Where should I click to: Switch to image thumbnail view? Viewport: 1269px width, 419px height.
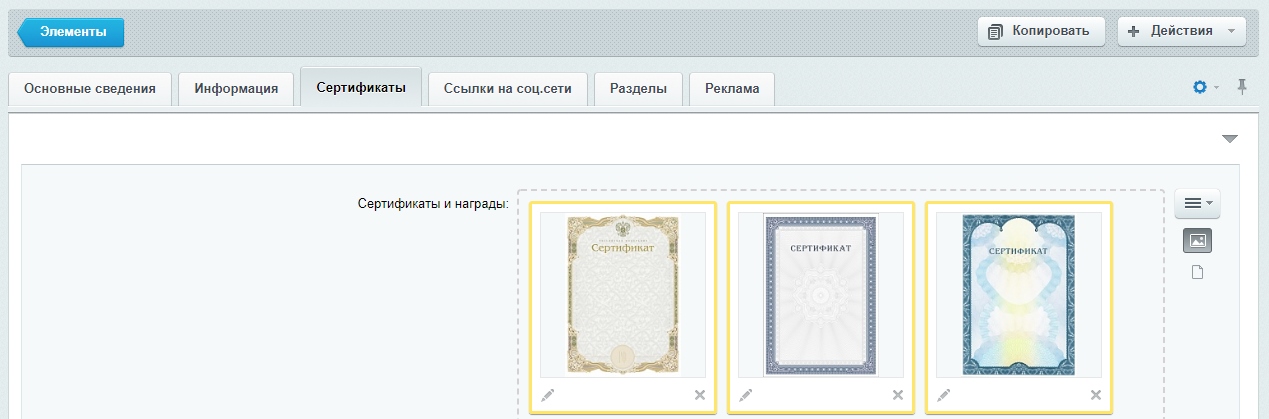click(x=1197, y=240)
